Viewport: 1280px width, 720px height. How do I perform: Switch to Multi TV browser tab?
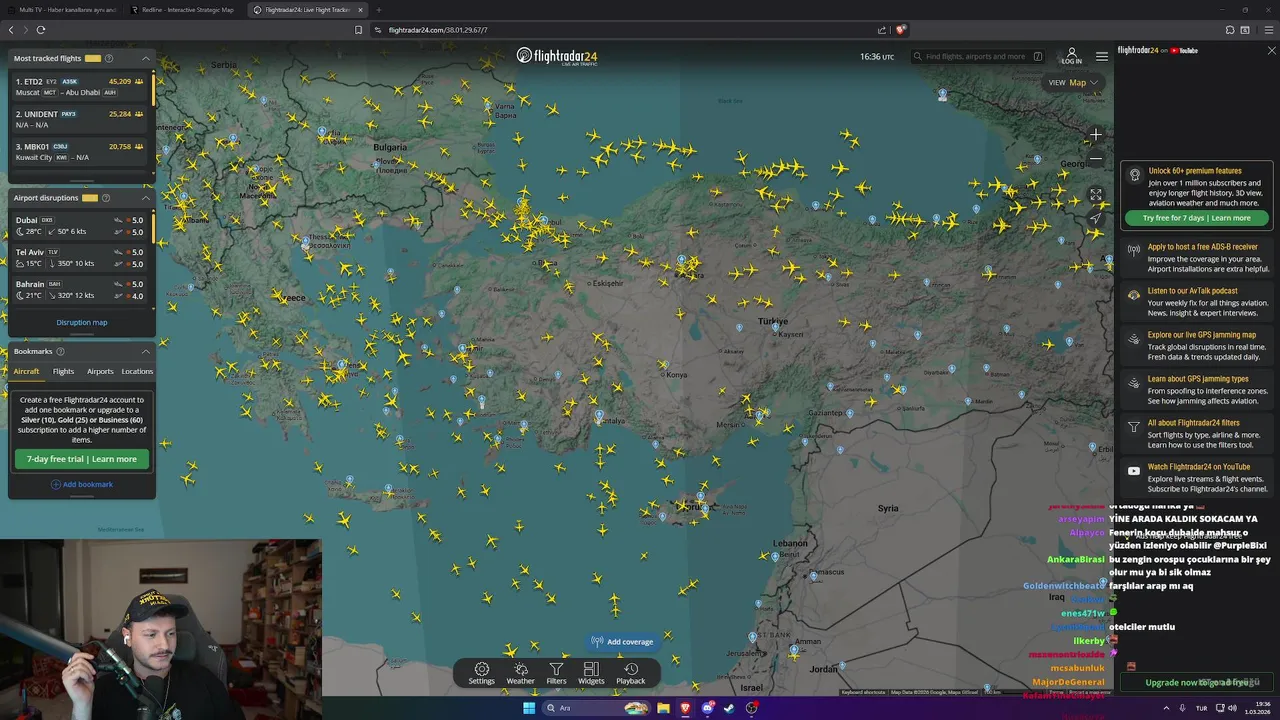(63, 9)
